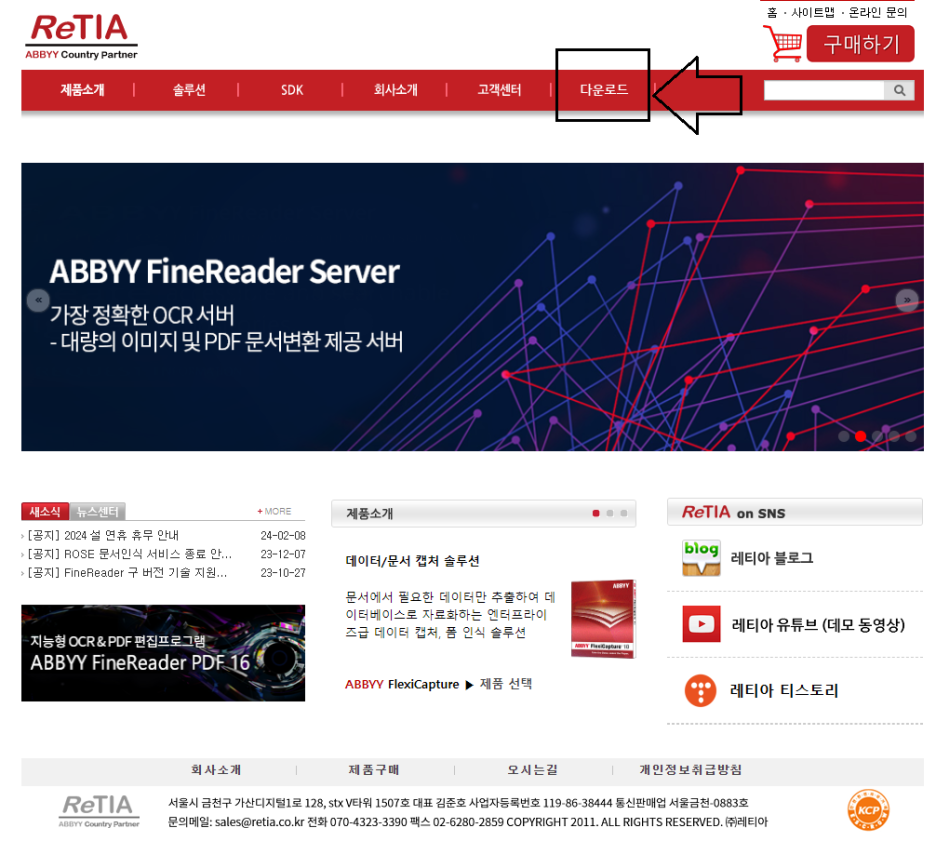This screenshot has width=936, height=868.
Task: Show the next banner slide
Action: (x=907, y=300)
